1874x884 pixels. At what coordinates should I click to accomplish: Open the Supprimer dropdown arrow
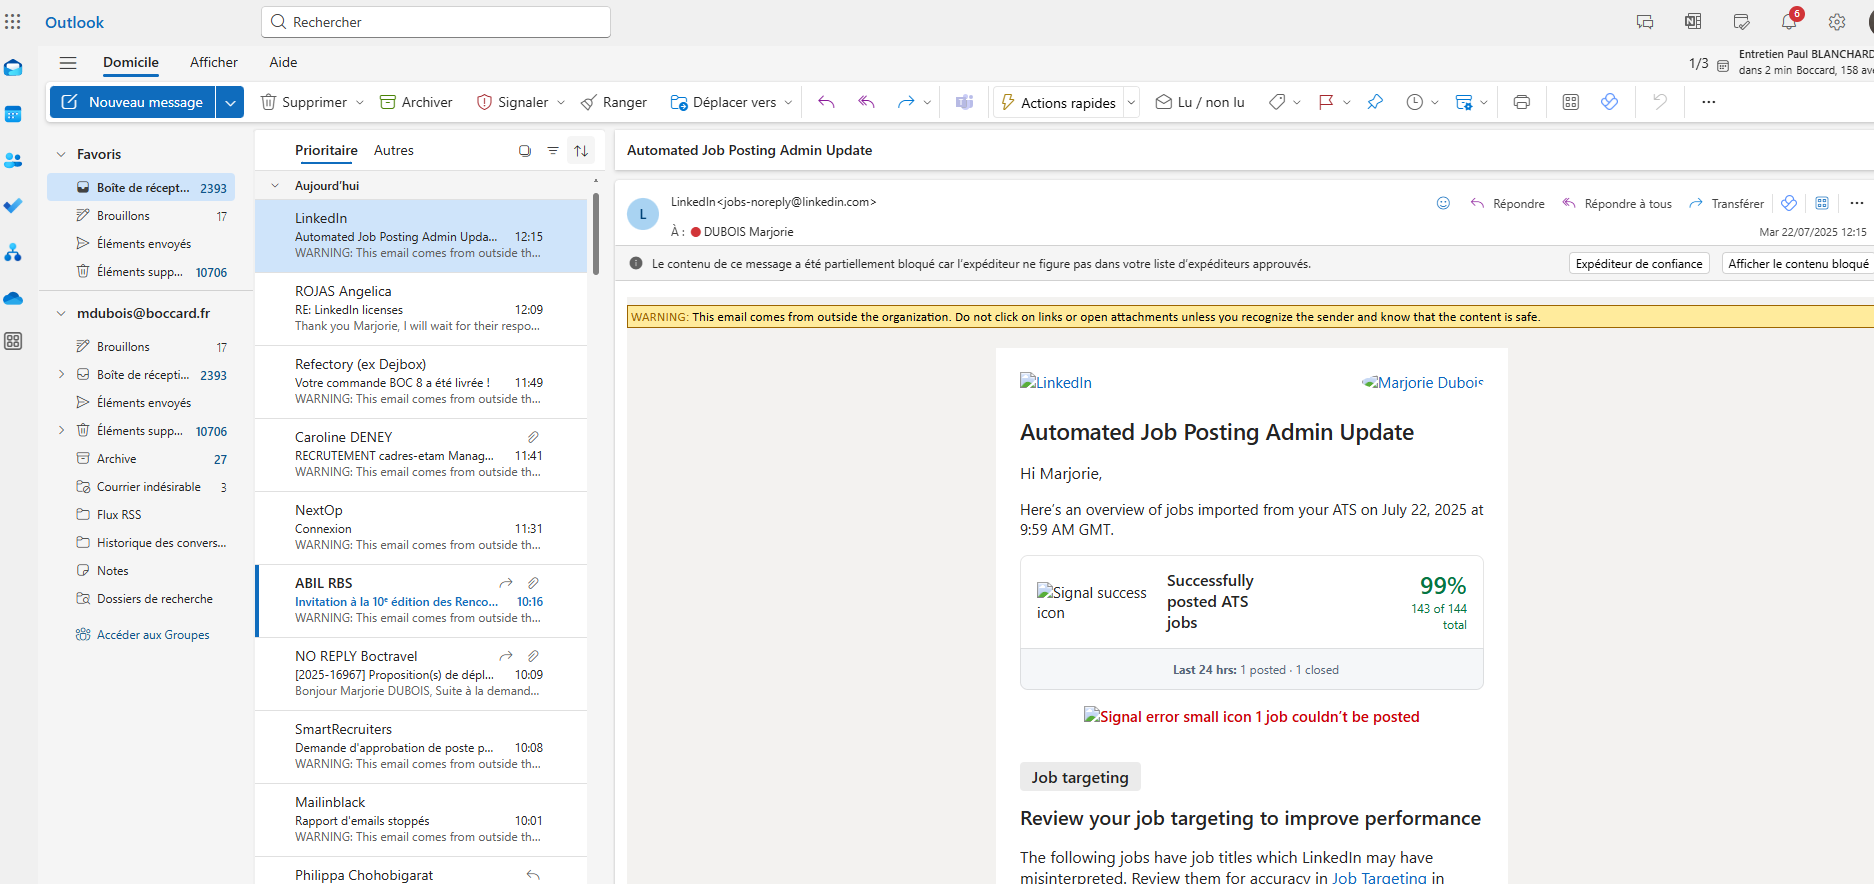coord(360,102)
